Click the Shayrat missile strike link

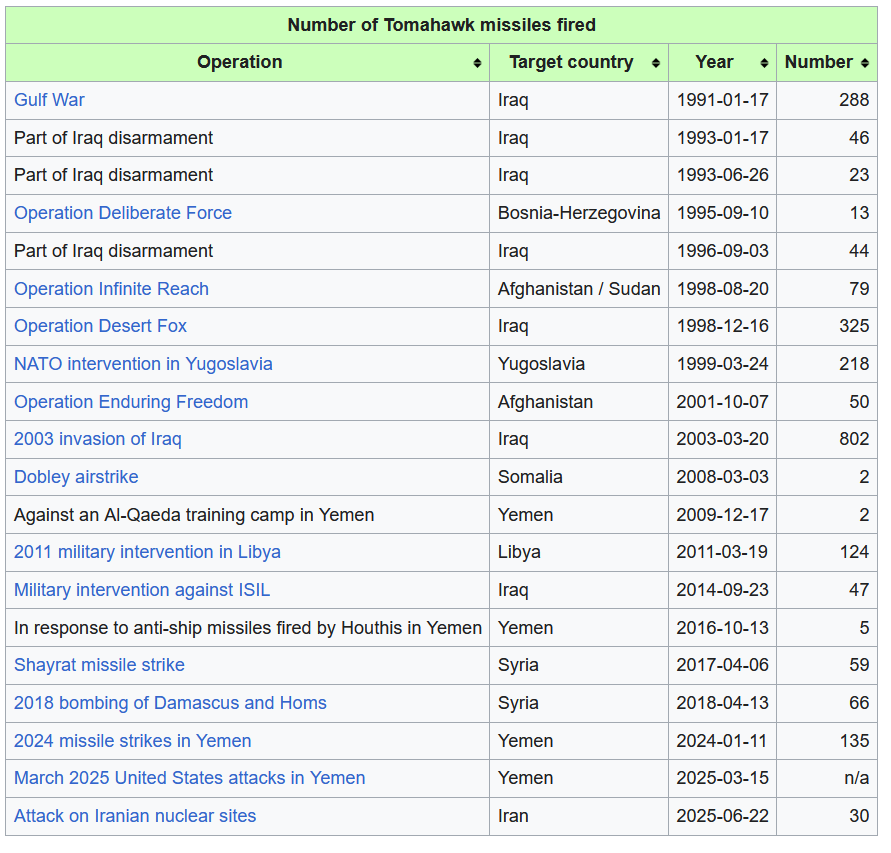click(99, 665)
